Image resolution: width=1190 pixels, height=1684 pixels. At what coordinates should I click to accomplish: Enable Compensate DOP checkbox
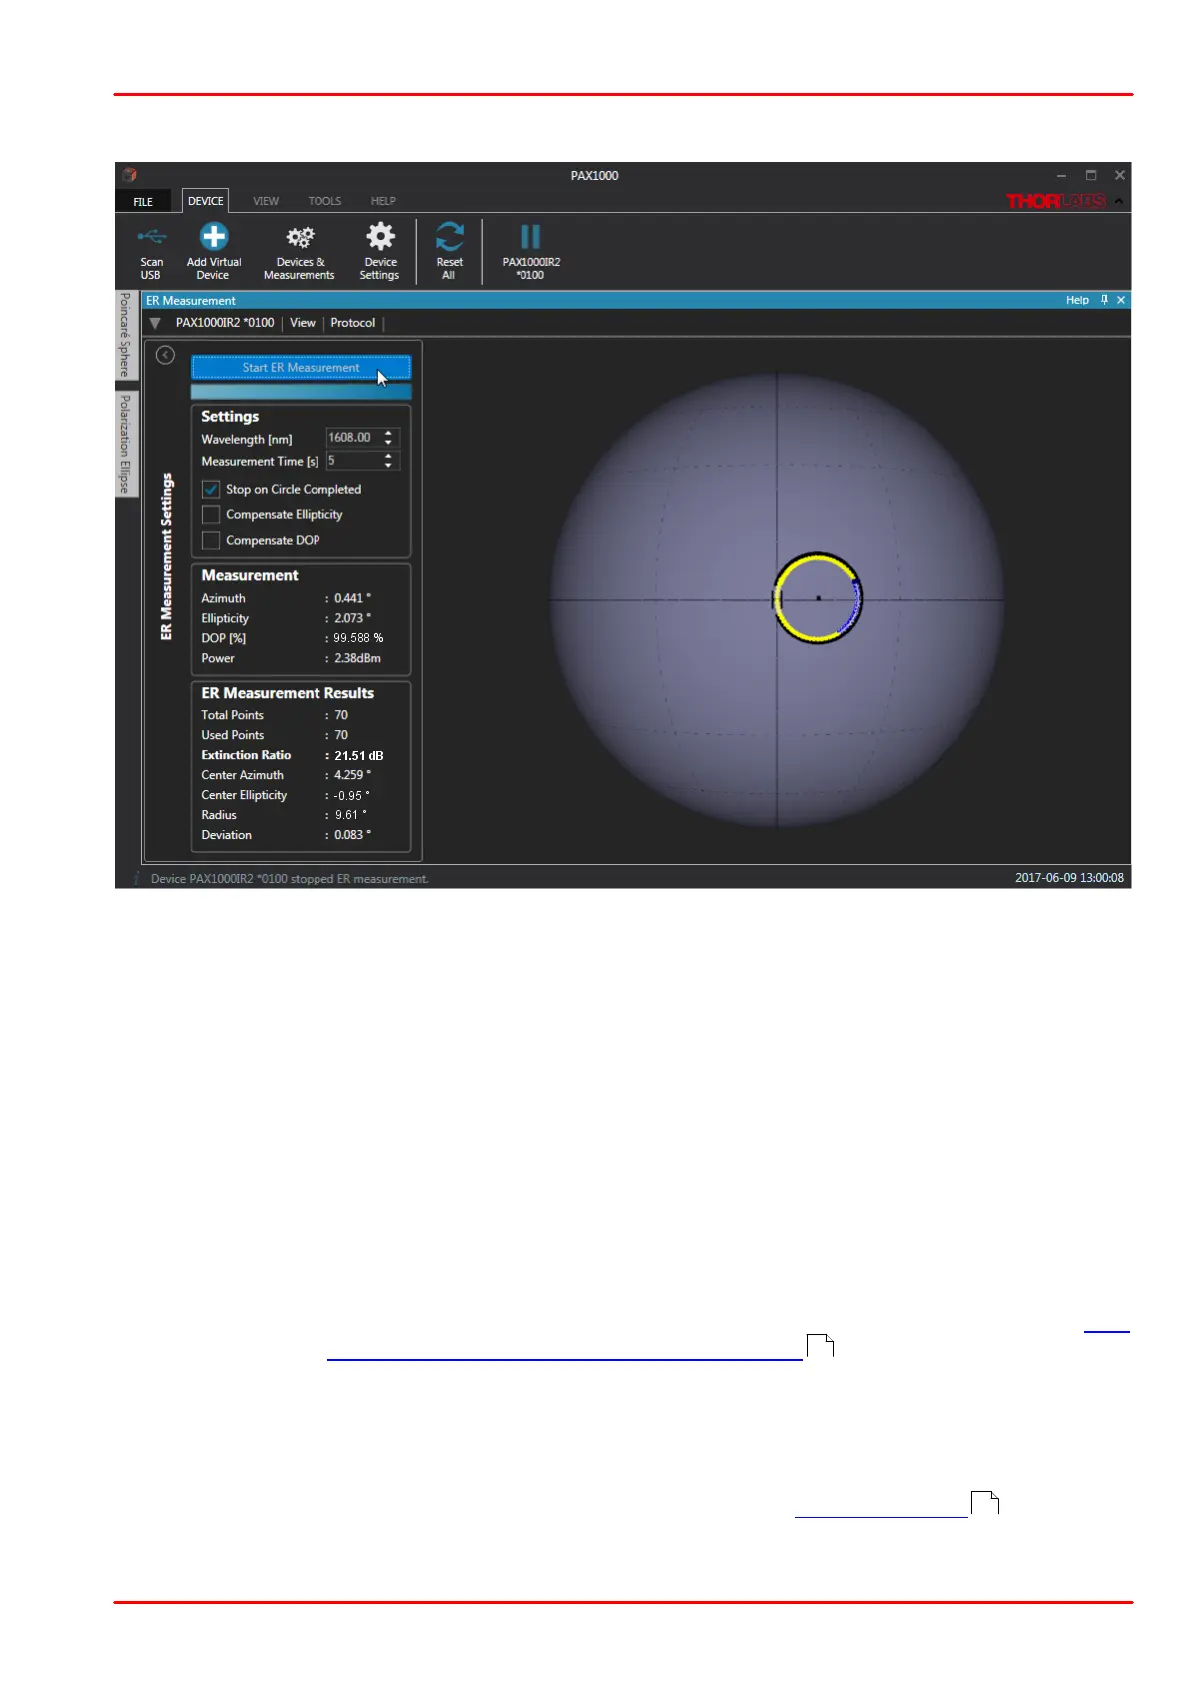(x=211, y=540)
